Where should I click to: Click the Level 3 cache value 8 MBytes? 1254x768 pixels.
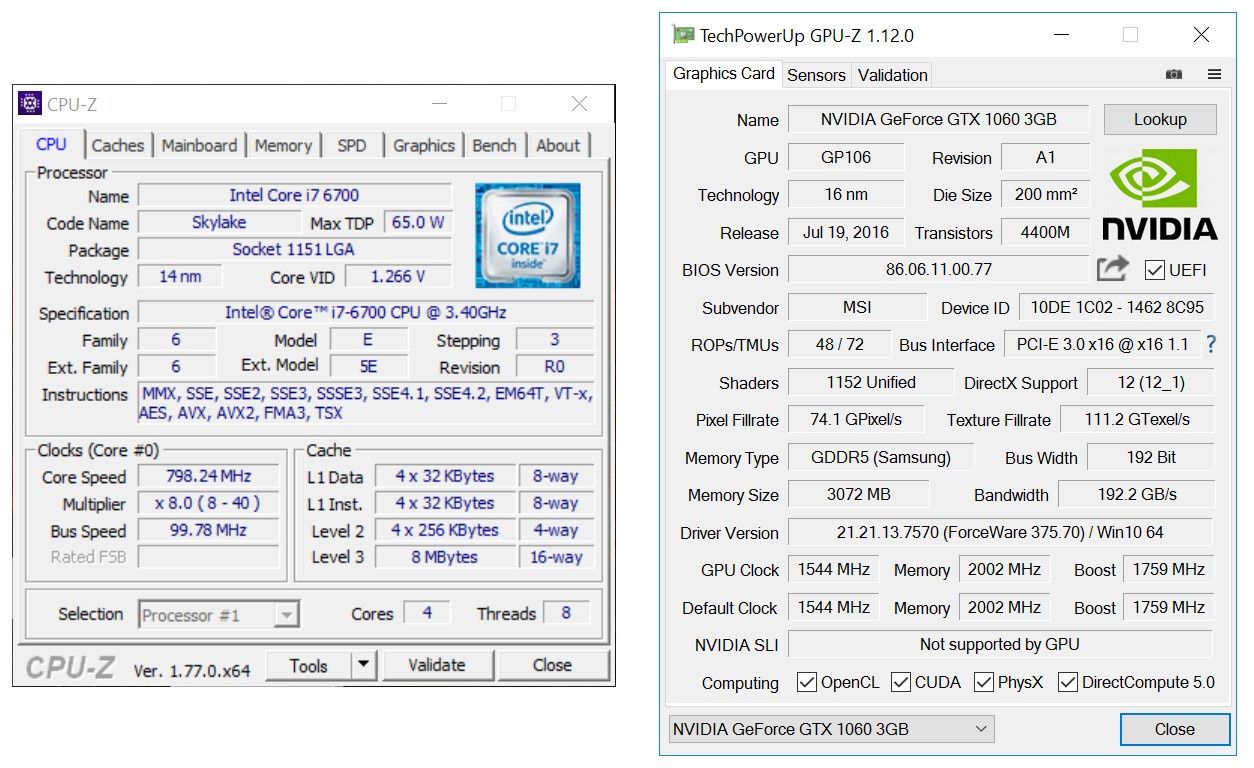coord(444,557)
